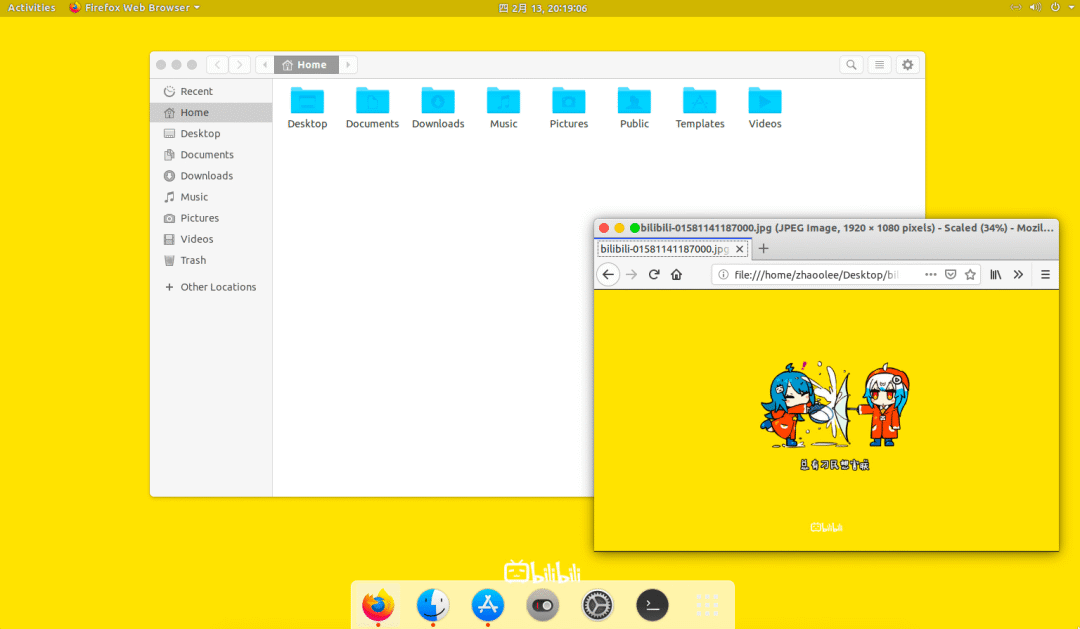
Task: Open the power menu in the top bar
Action: click(1055, 8)
